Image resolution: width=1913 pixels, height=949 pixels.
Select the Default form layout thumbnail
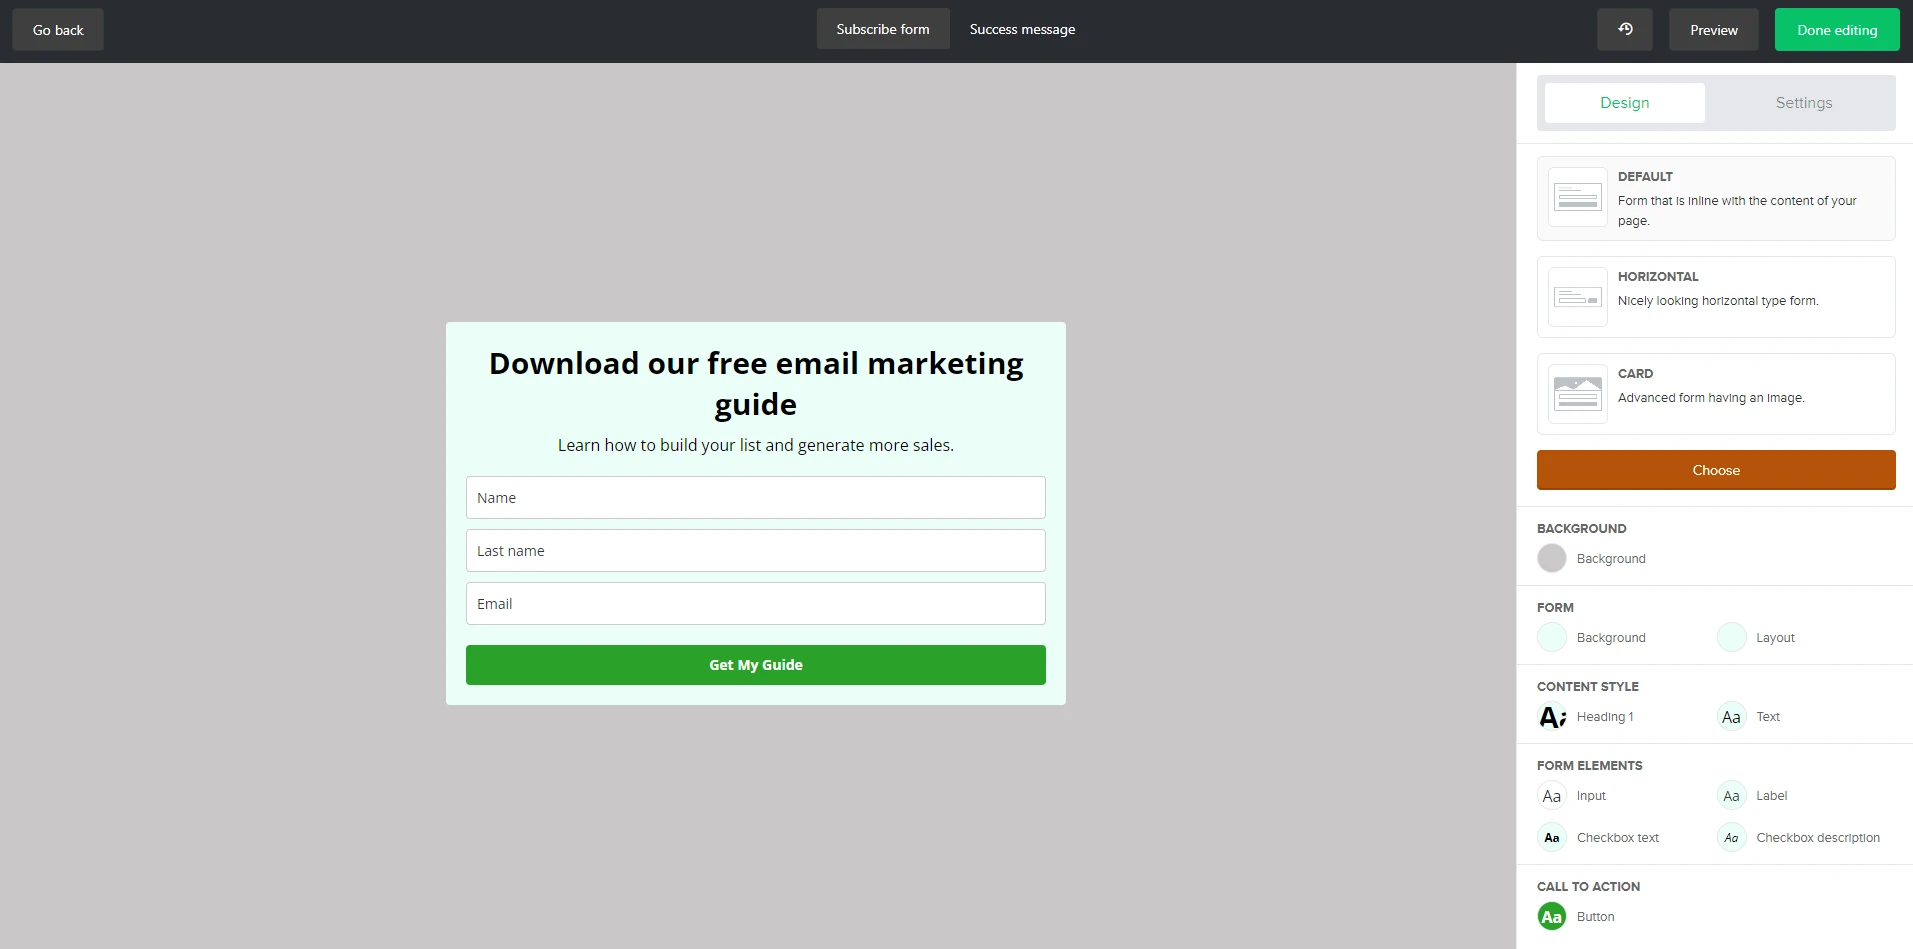click(1577, 197)
